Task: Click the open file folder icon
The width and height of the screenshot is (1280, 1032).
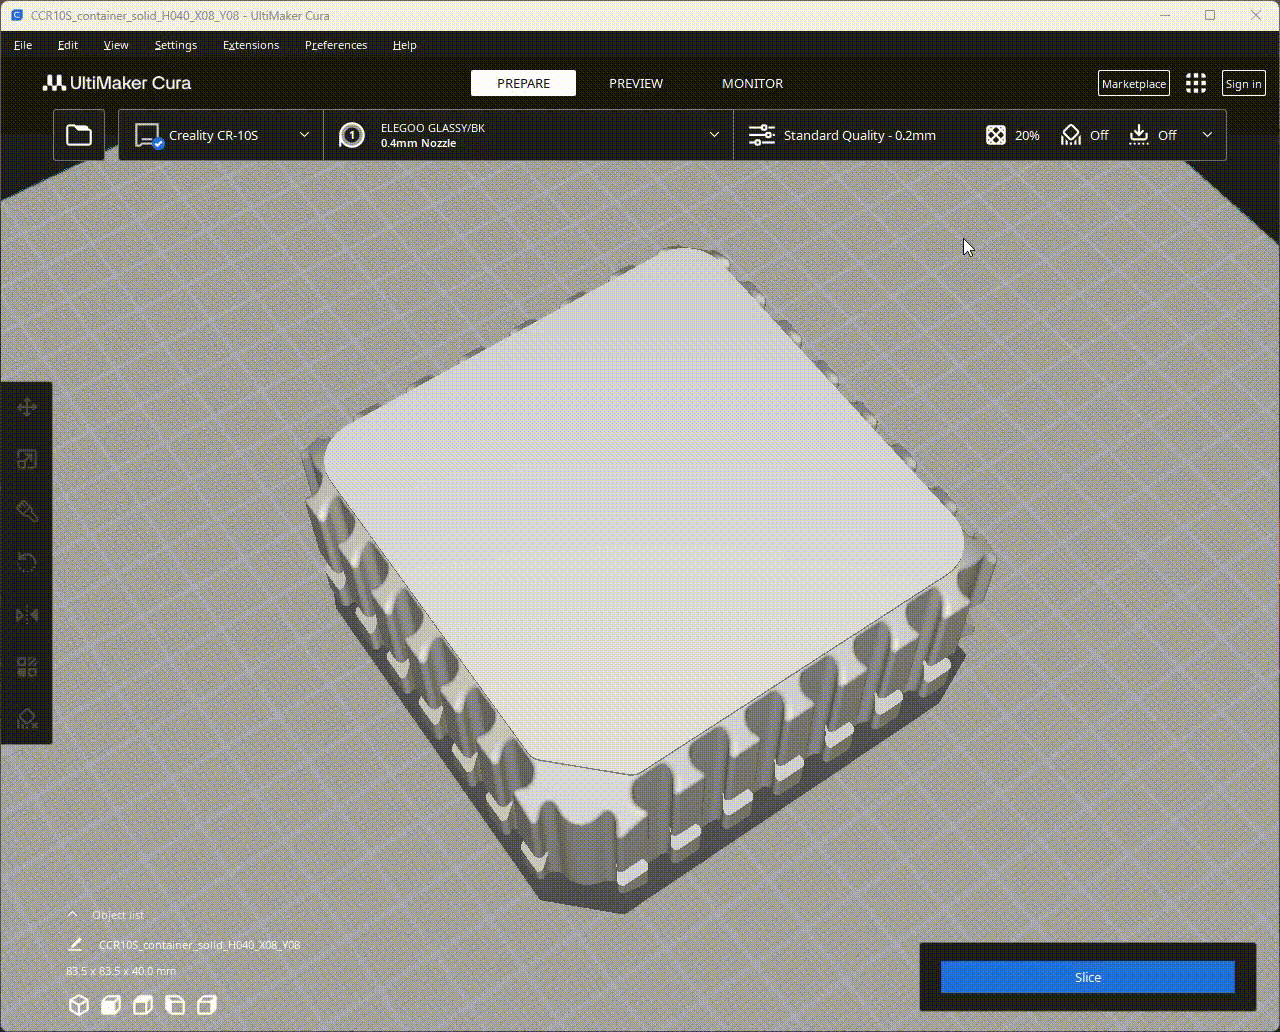Action: click(x=79, y=135)
